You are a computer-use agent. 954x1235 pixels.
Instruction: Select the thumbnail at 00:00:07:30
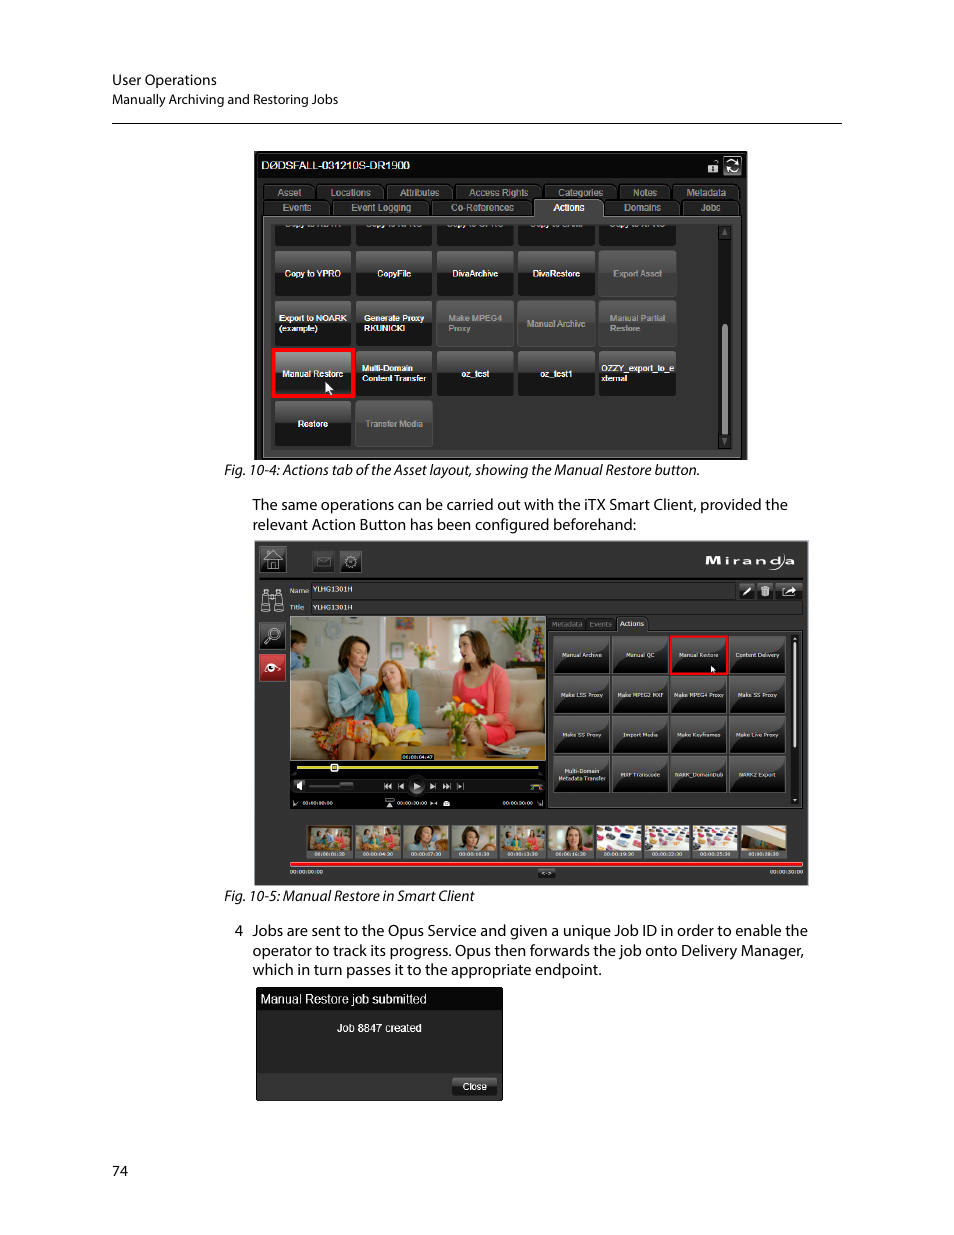426,842
